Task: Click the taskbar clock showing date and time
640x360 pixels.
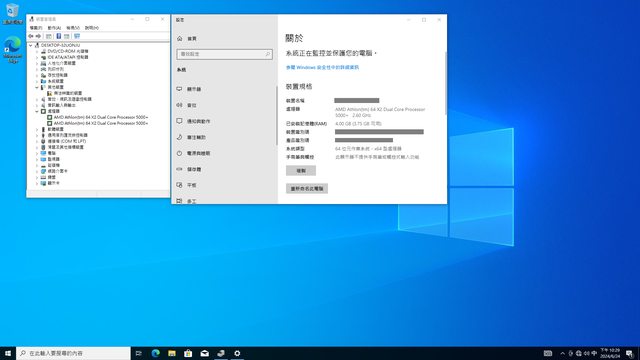Action: tap(610, 353)
